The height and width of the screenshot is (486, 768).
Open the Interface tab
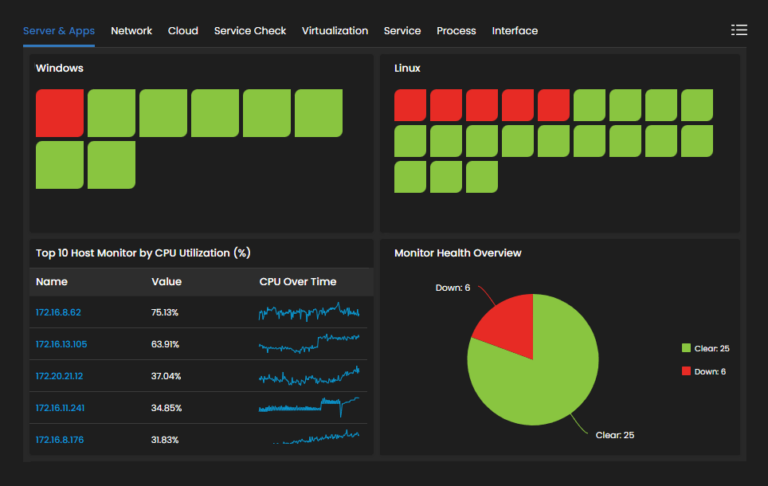point(514,31)
